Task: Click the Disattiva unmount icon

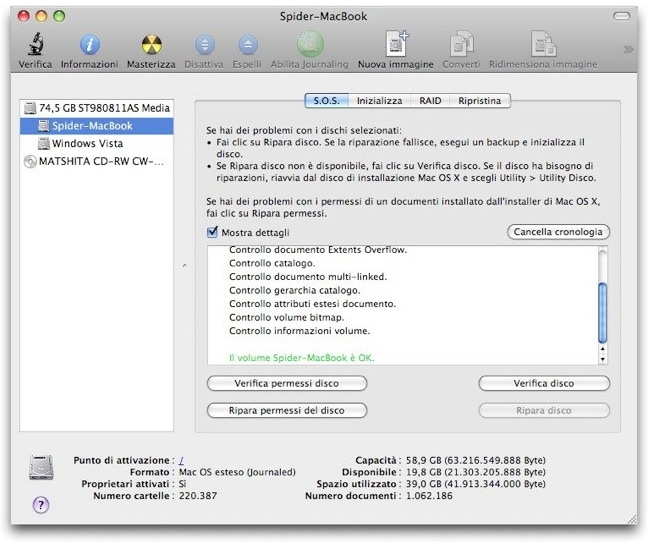Action: point(205,45)
